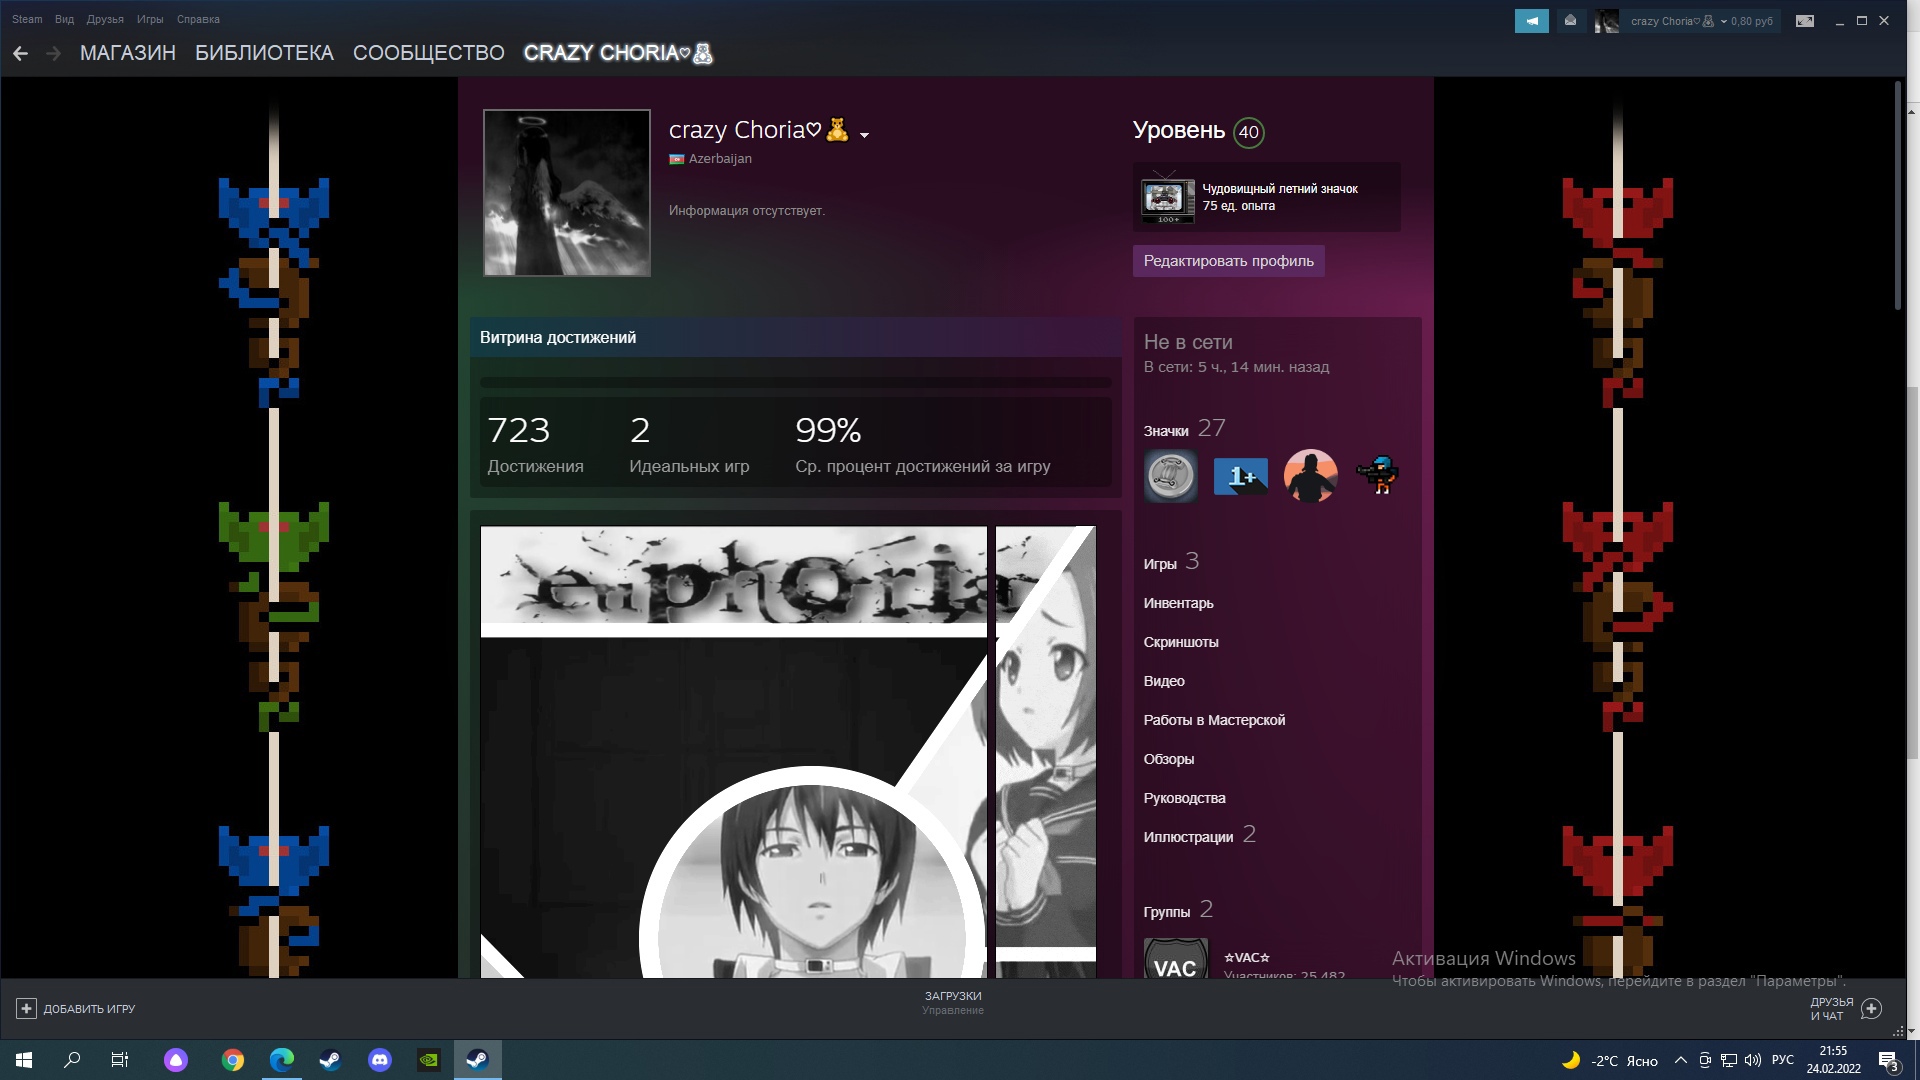
Task: Click the plus icon for Add a Game
Action: pos(26,1009)
